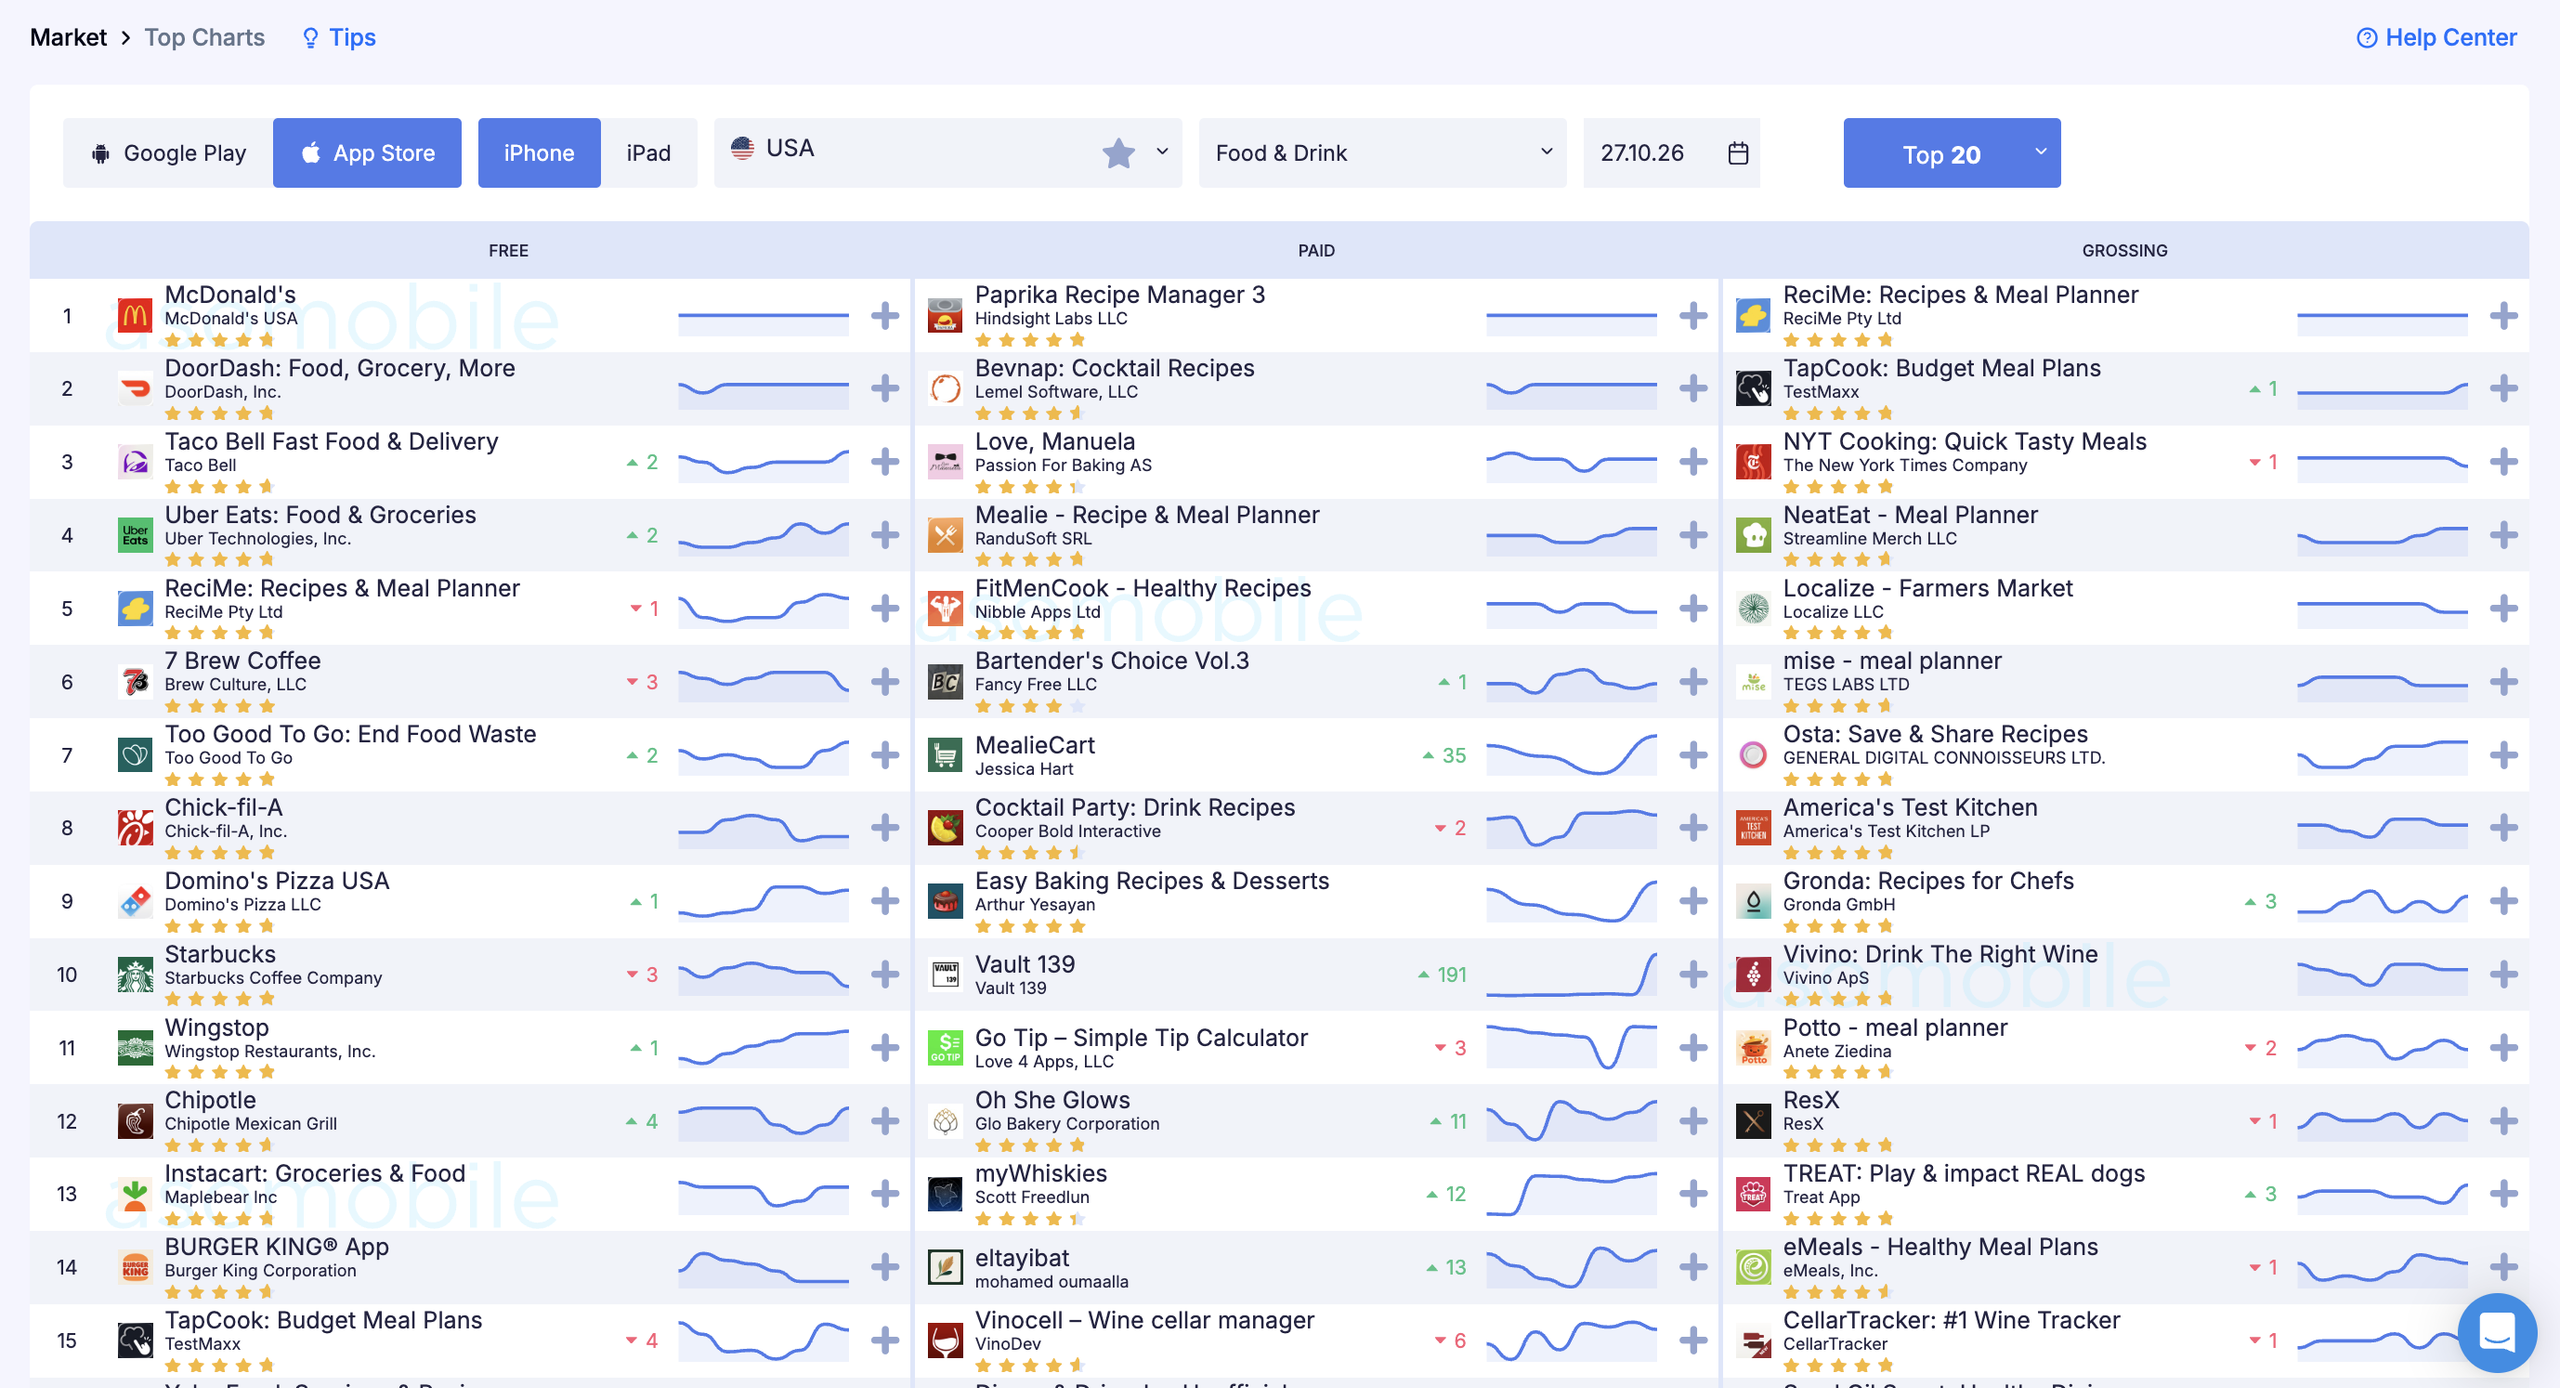Click the Bartender's Choice Vol.3 icon
The width and height of the screenshot is (2560, 1388).
945,682
